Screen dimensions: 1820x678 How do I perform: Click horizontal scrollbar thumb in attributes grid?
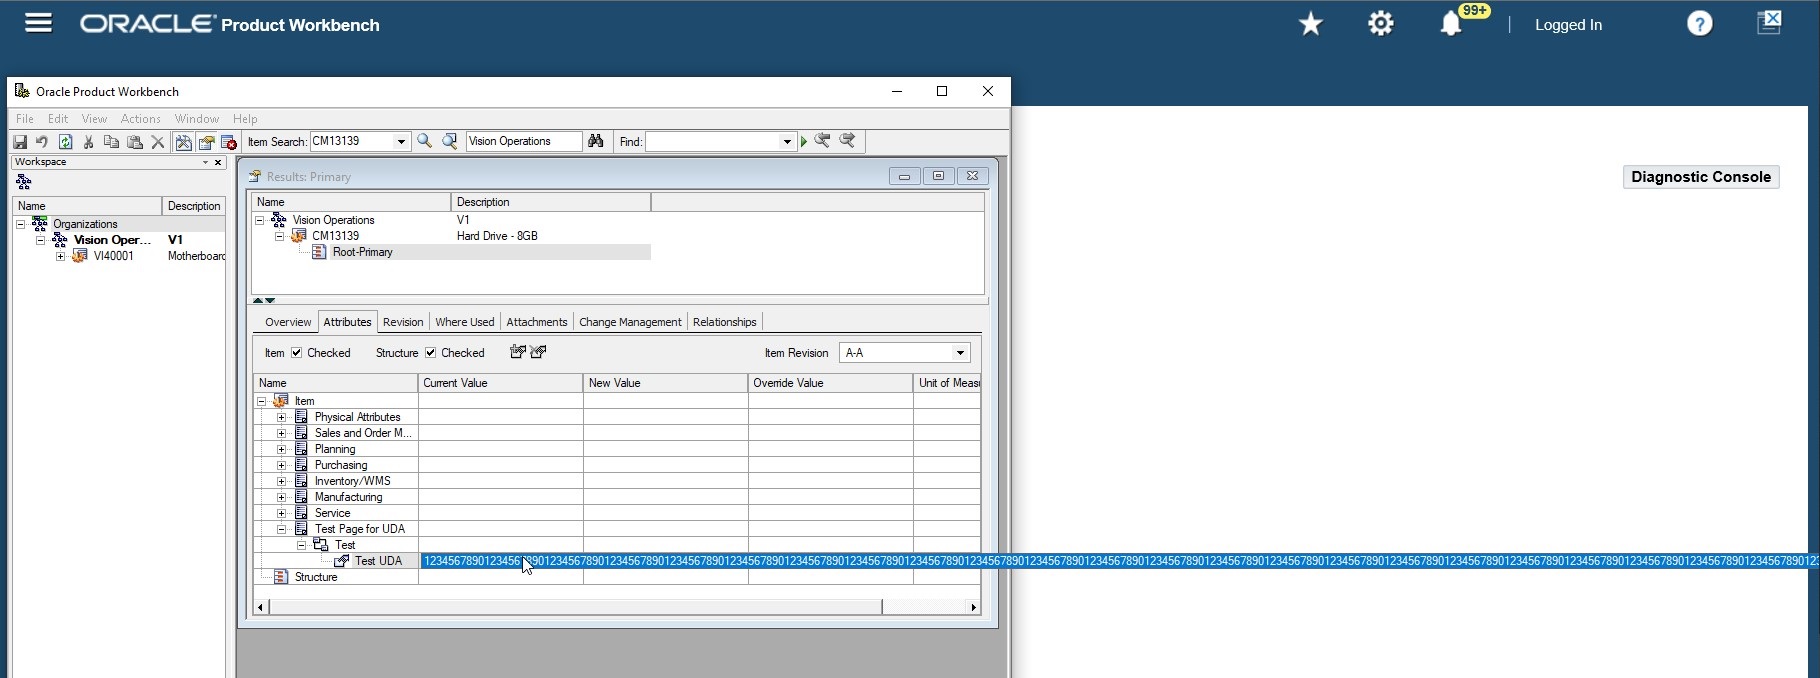[575, 607]
